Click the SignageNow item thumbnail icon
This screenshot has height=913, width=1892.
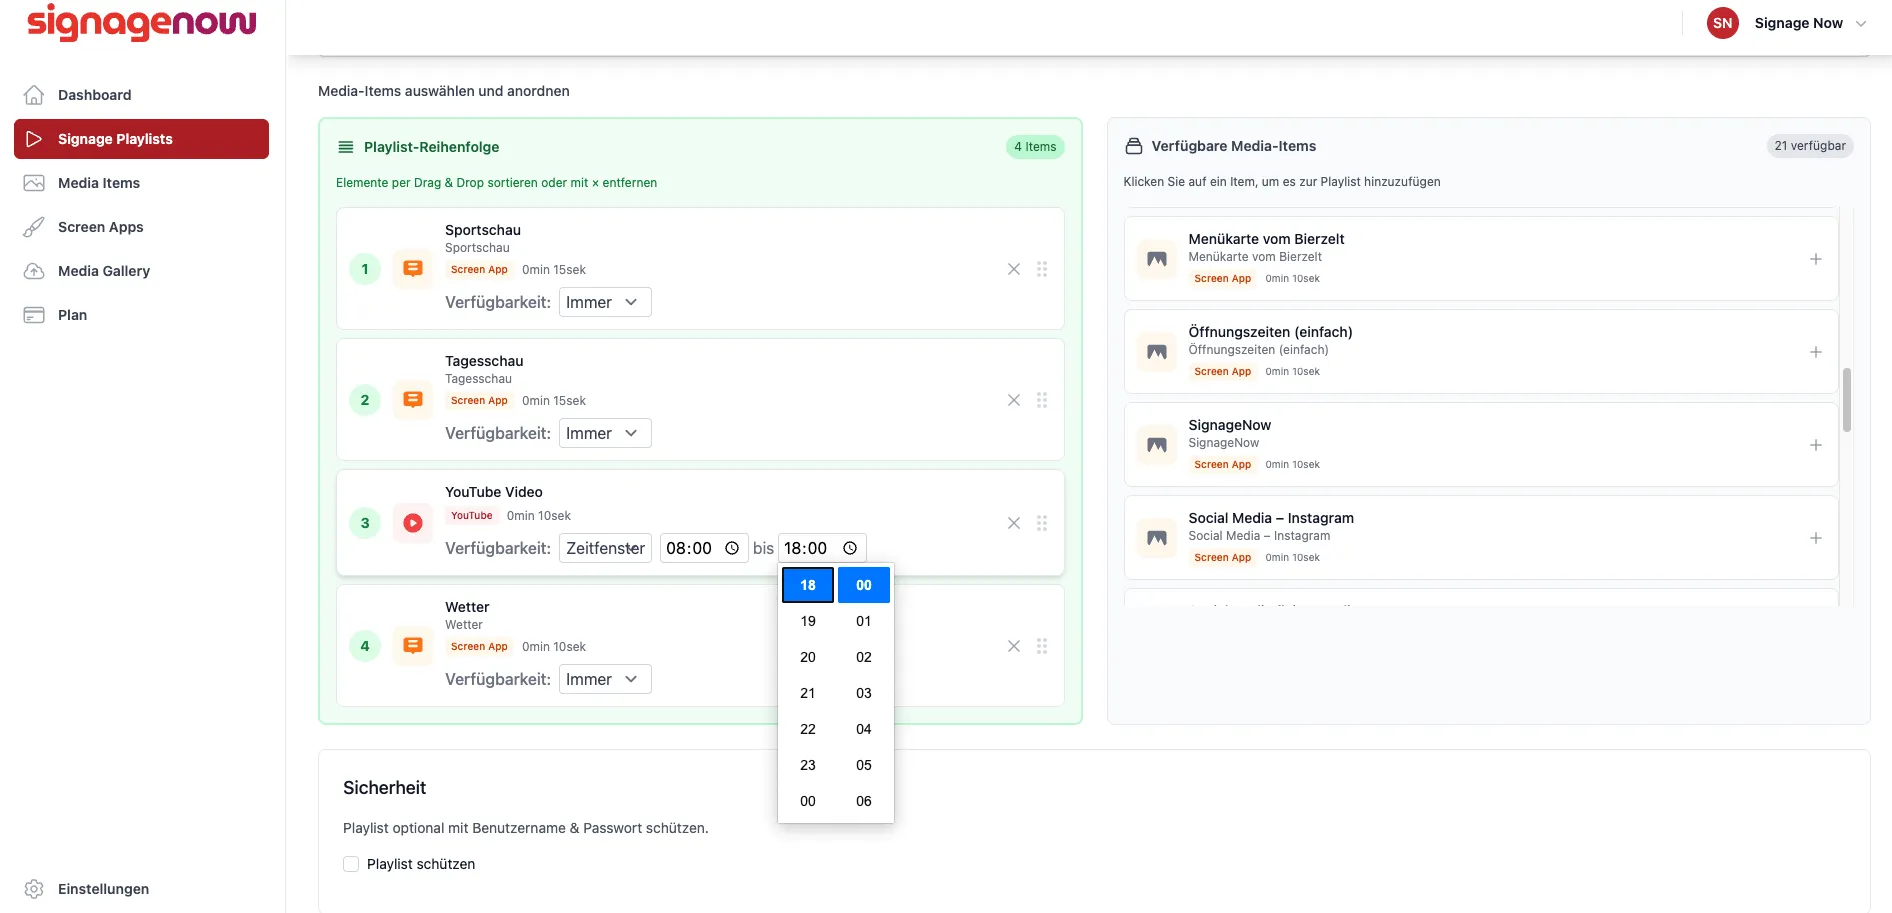tap(1157, 445)
